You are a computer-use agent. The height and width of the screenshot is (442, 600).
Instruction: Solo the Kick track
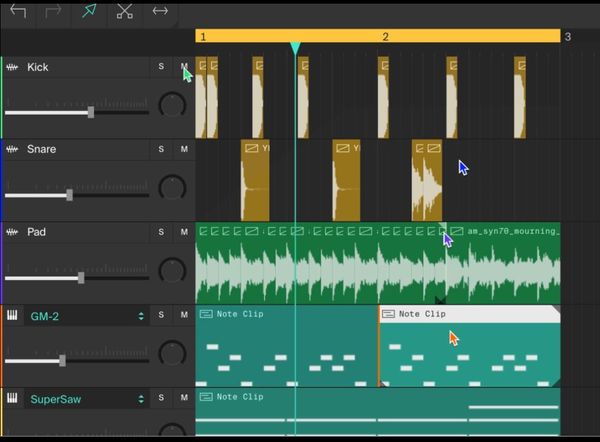point(161,67)
